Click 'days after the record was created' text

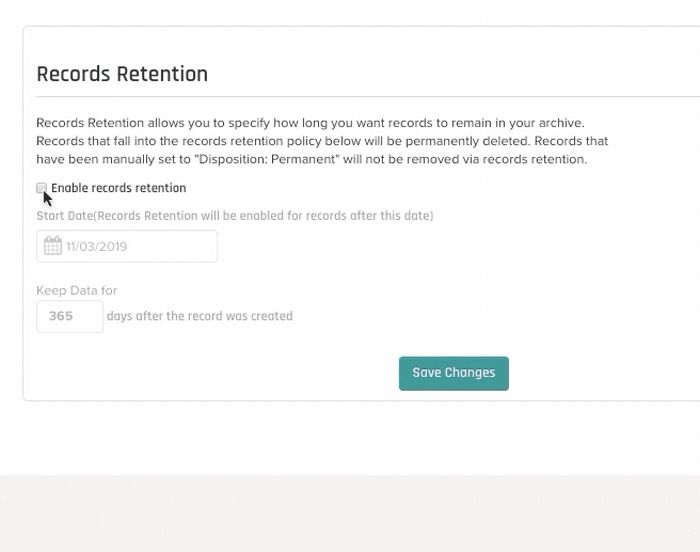200,316
